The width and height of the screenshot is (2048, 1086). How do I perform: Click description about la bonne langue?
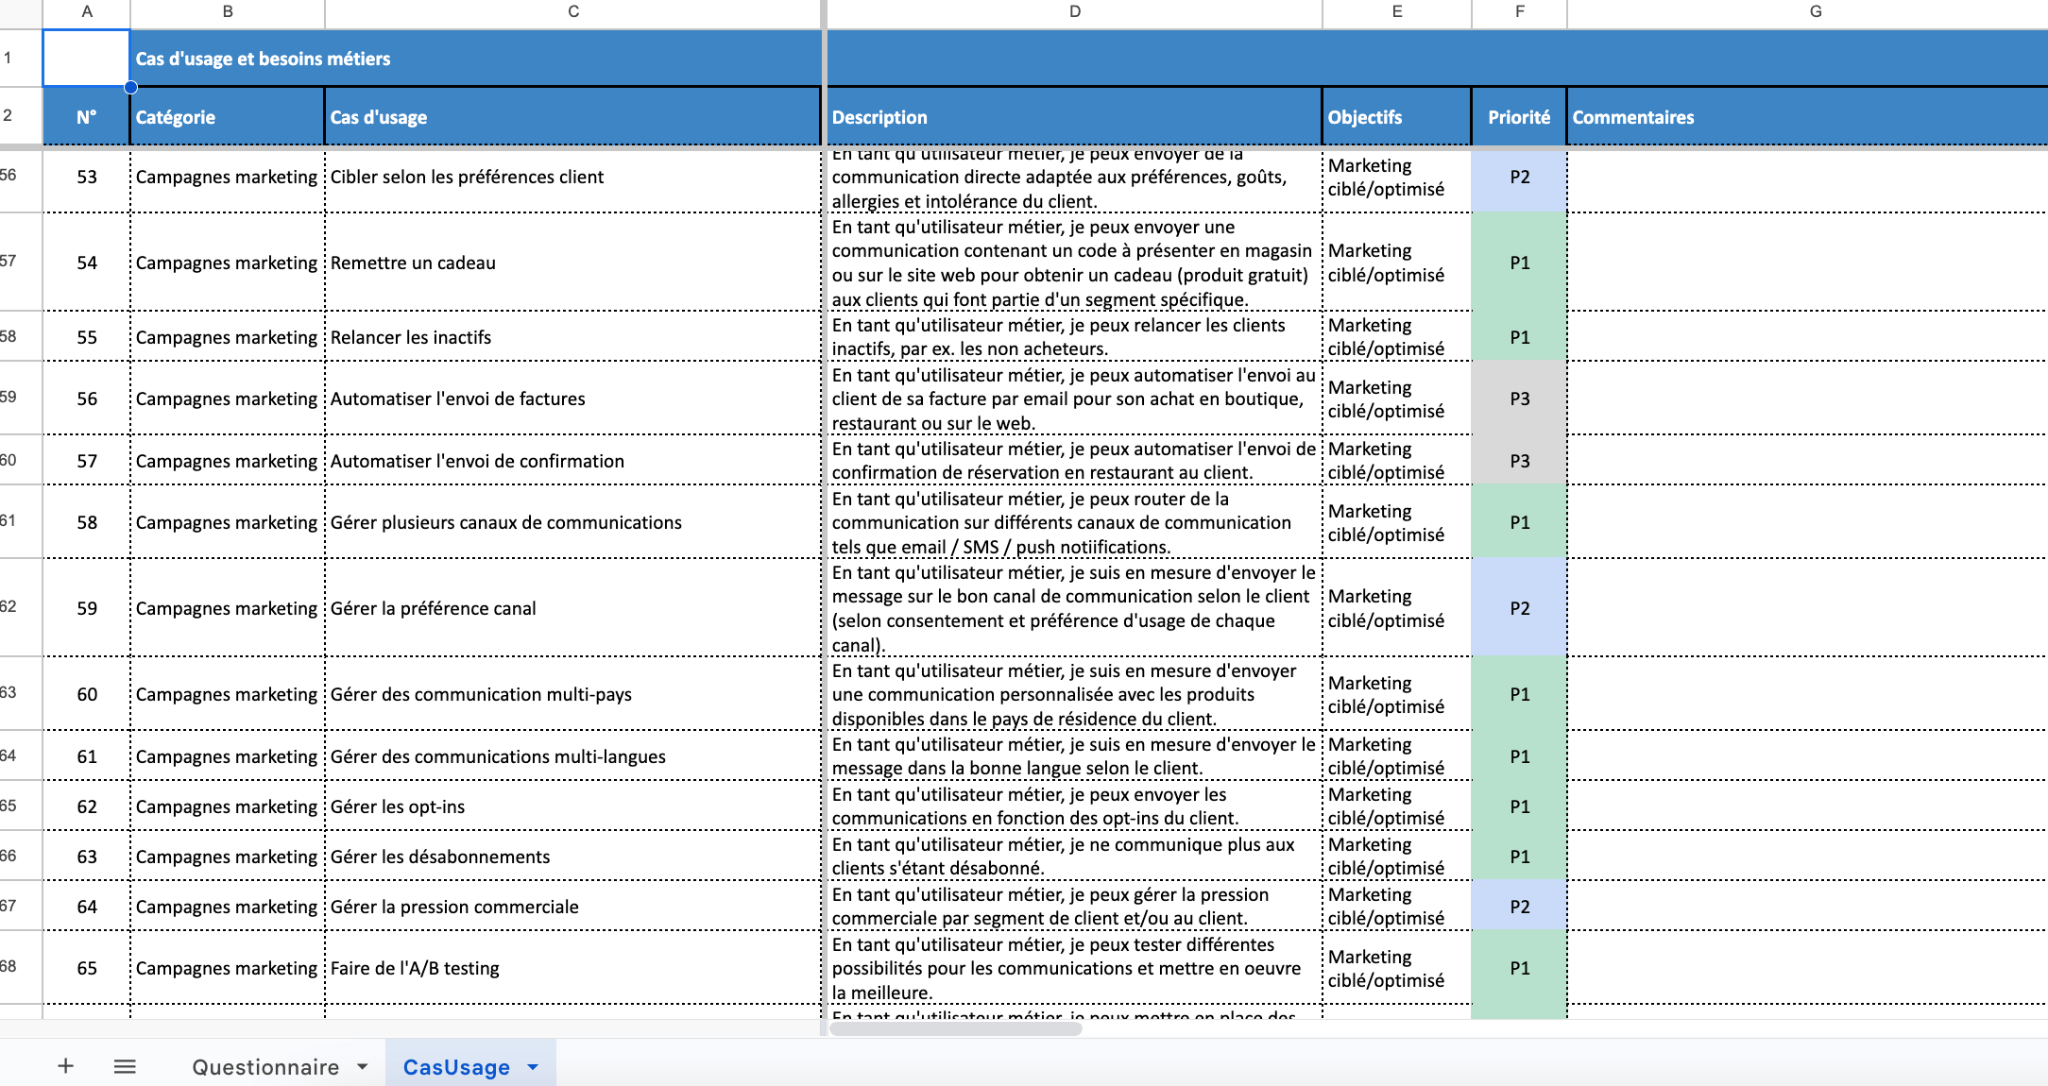1074,756
